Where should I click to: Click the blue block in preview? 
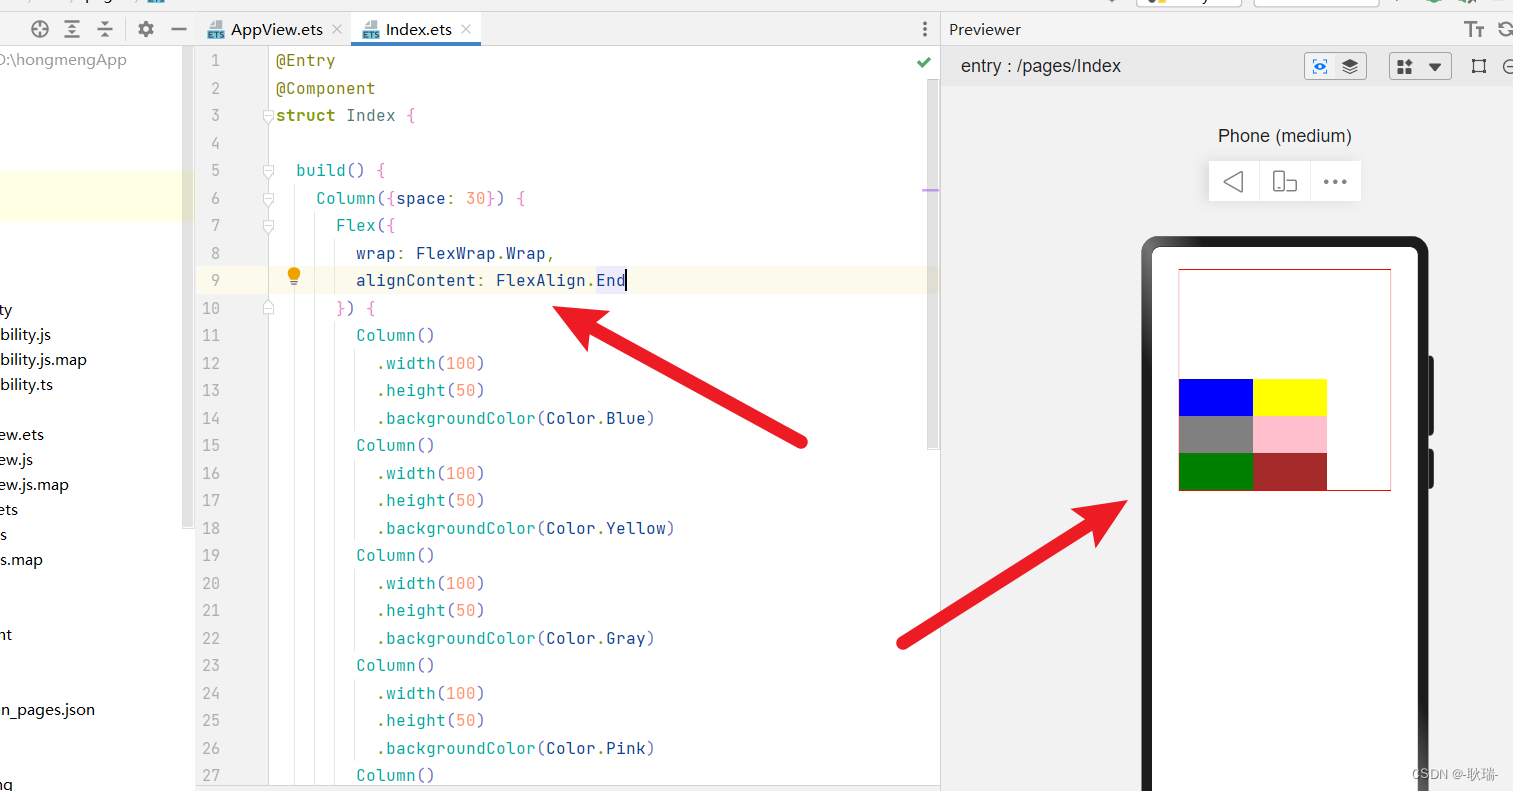point(1216,397)
